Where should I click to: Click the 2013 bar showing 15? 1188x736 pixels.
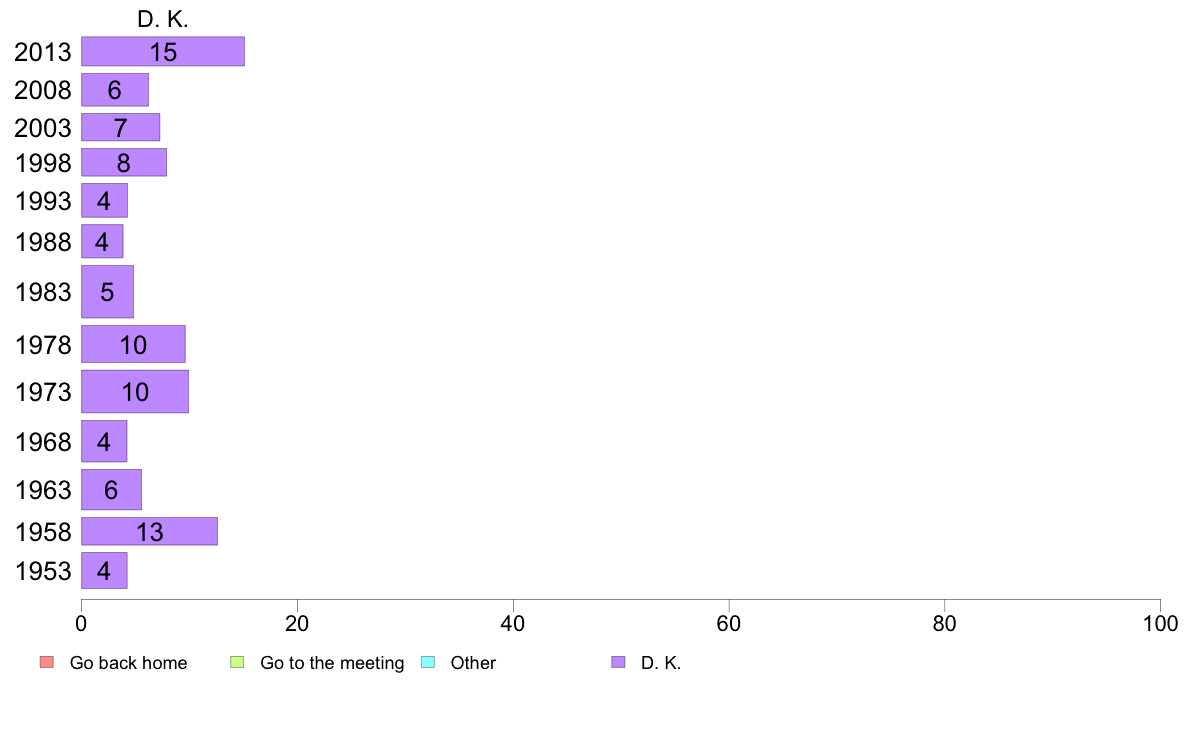pyautogui.click(x=163, y=52)
